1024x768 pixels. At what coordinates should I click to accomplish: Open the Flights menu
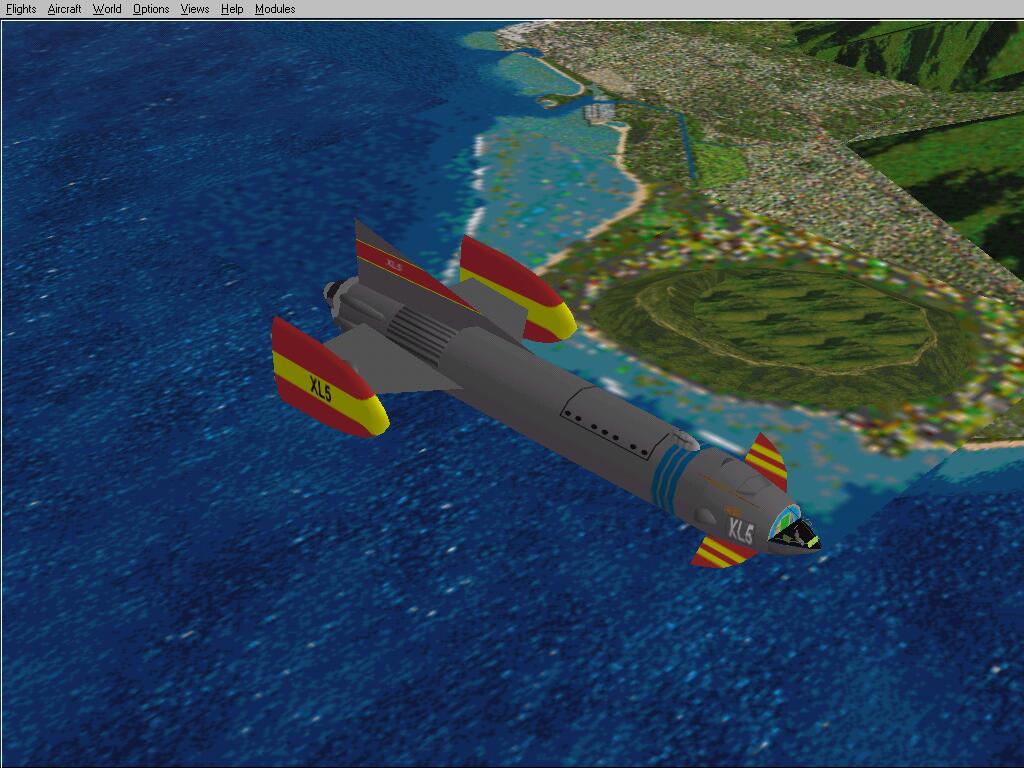(21, 9)
